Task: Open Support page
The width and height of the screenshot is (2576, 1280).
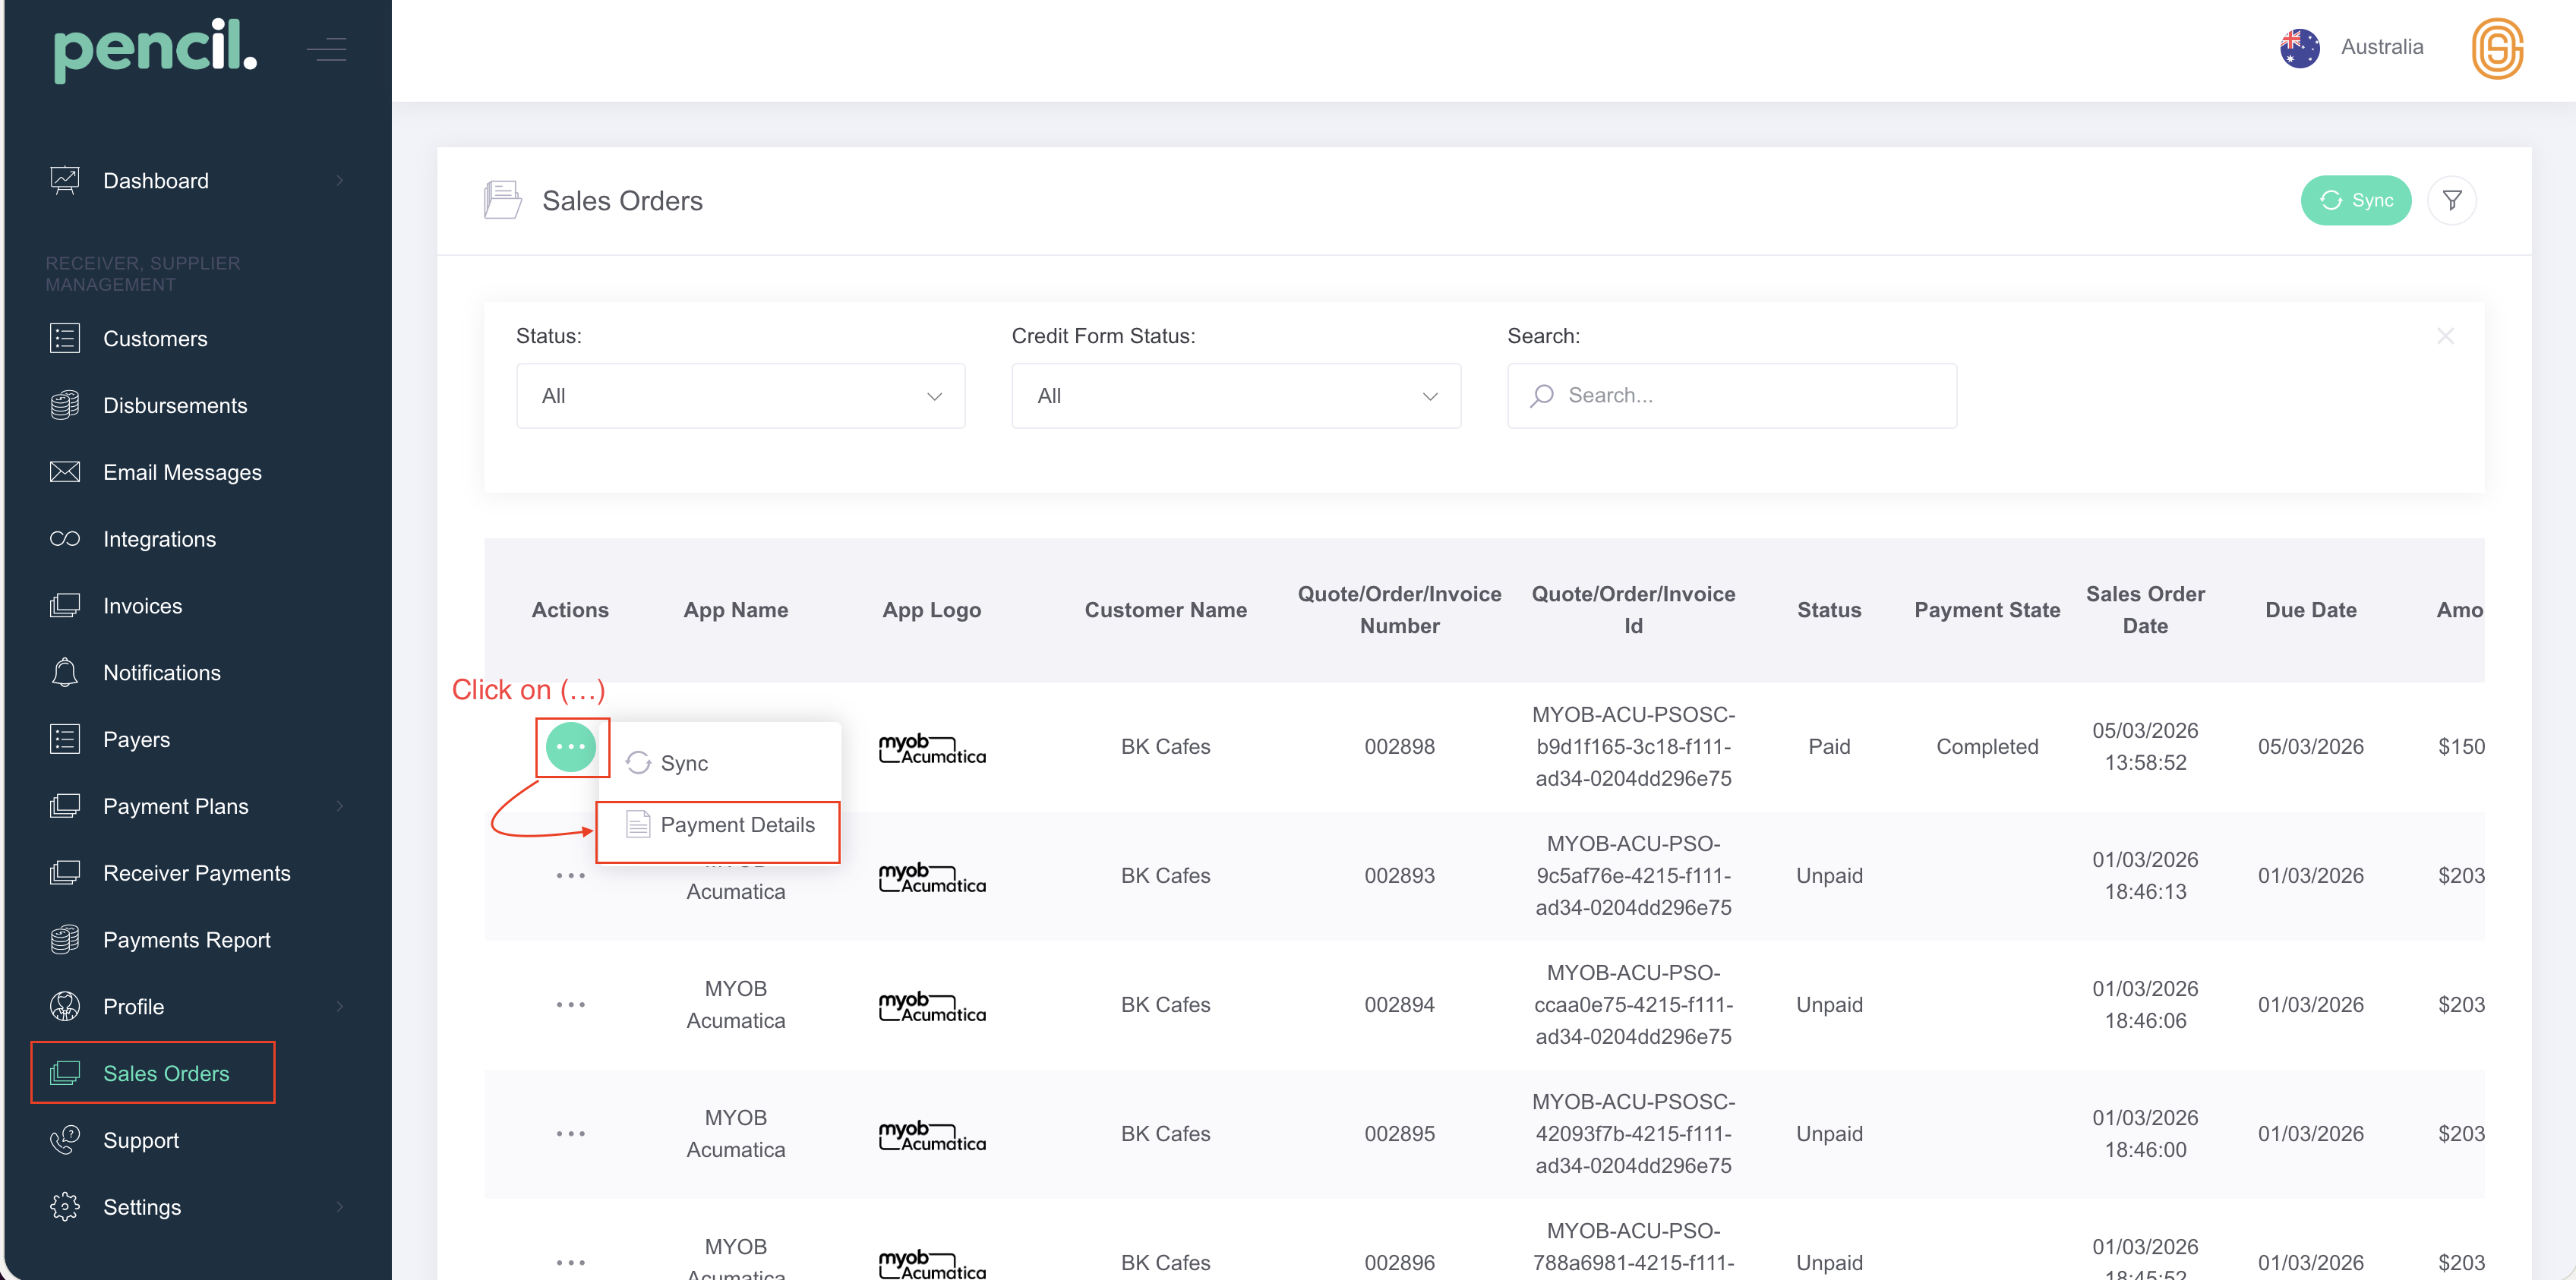Action: point(141,1140)
